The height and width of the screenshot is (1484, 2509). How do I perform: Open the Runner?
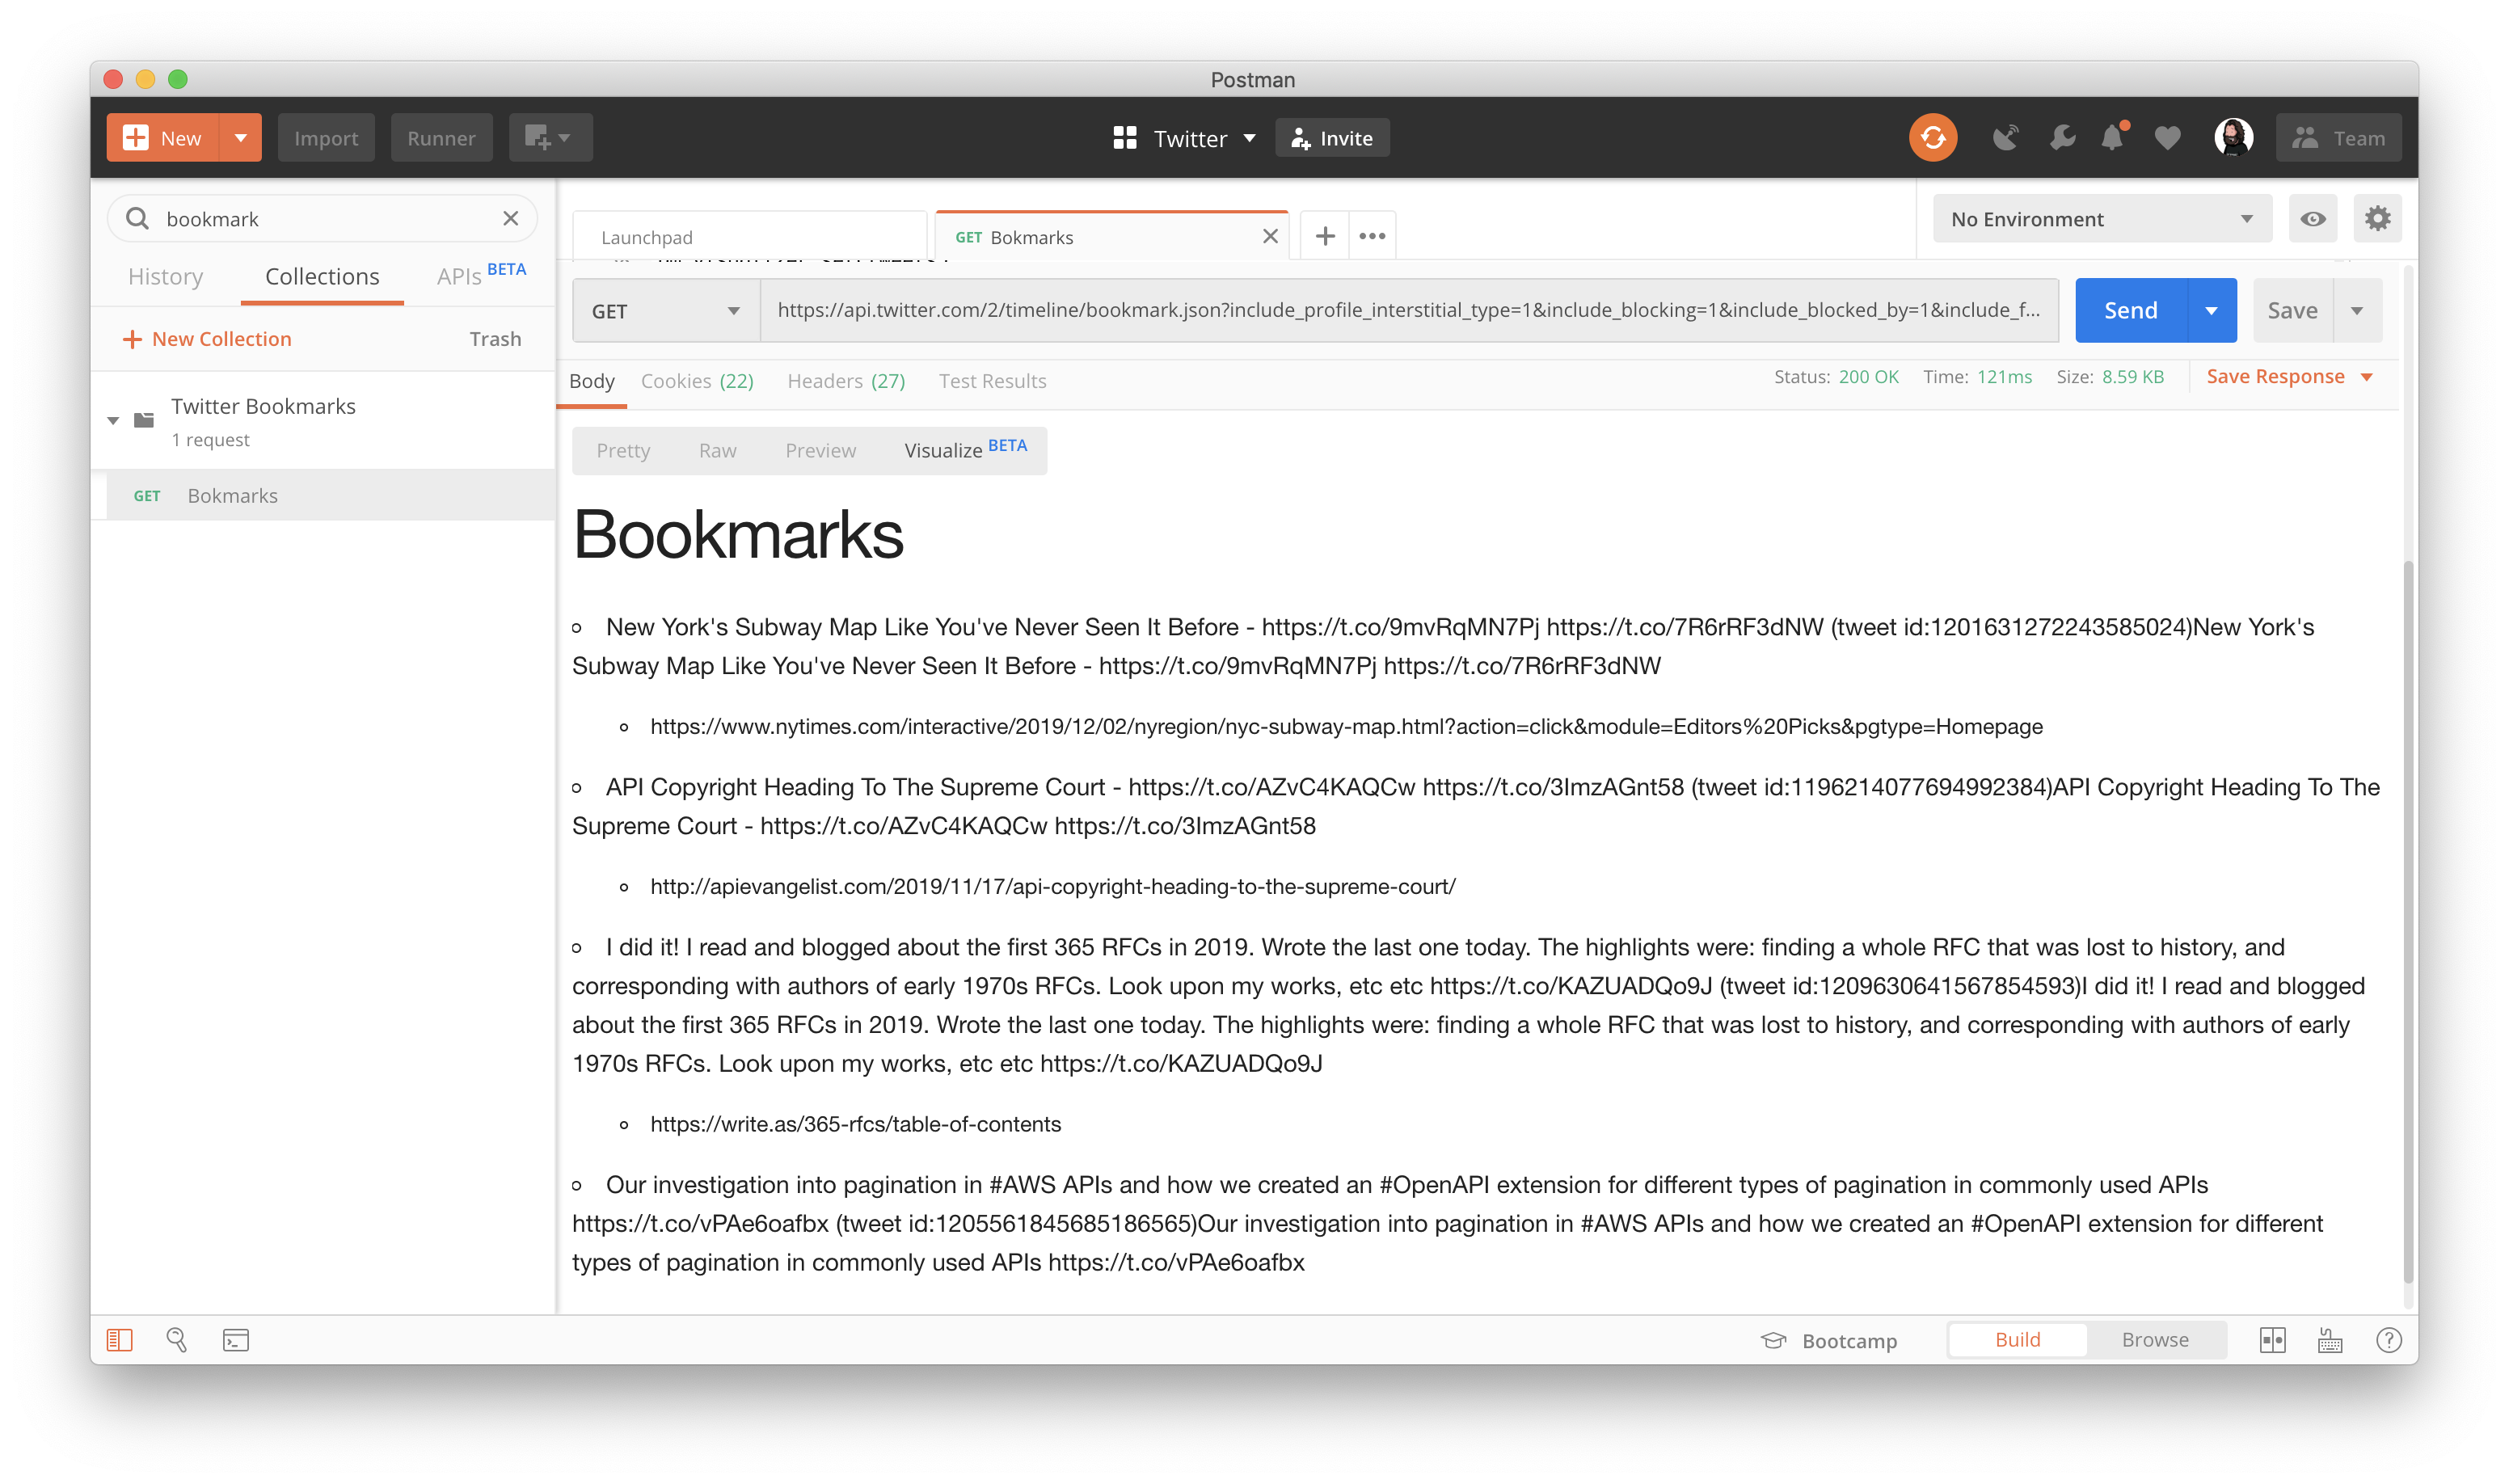[x=441, y=138]
